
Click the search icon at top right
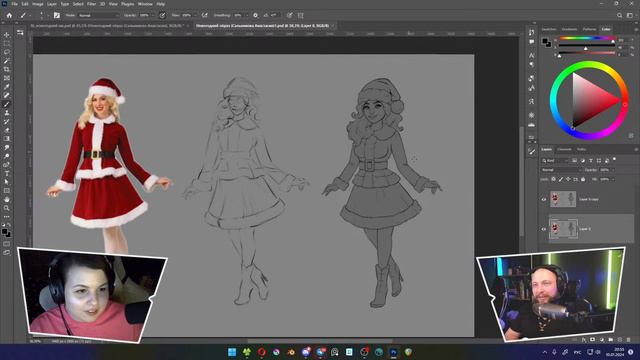(620, 15)
